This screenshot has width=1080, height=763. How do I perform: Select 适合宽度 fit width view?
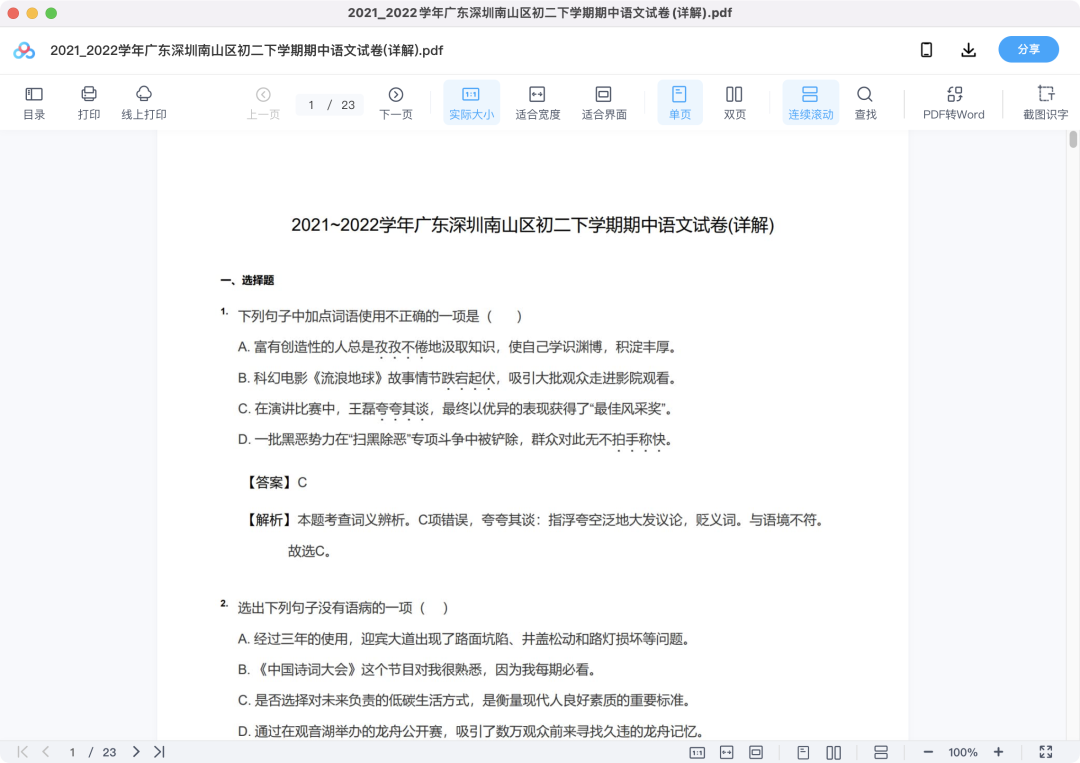tap(537, 103)
